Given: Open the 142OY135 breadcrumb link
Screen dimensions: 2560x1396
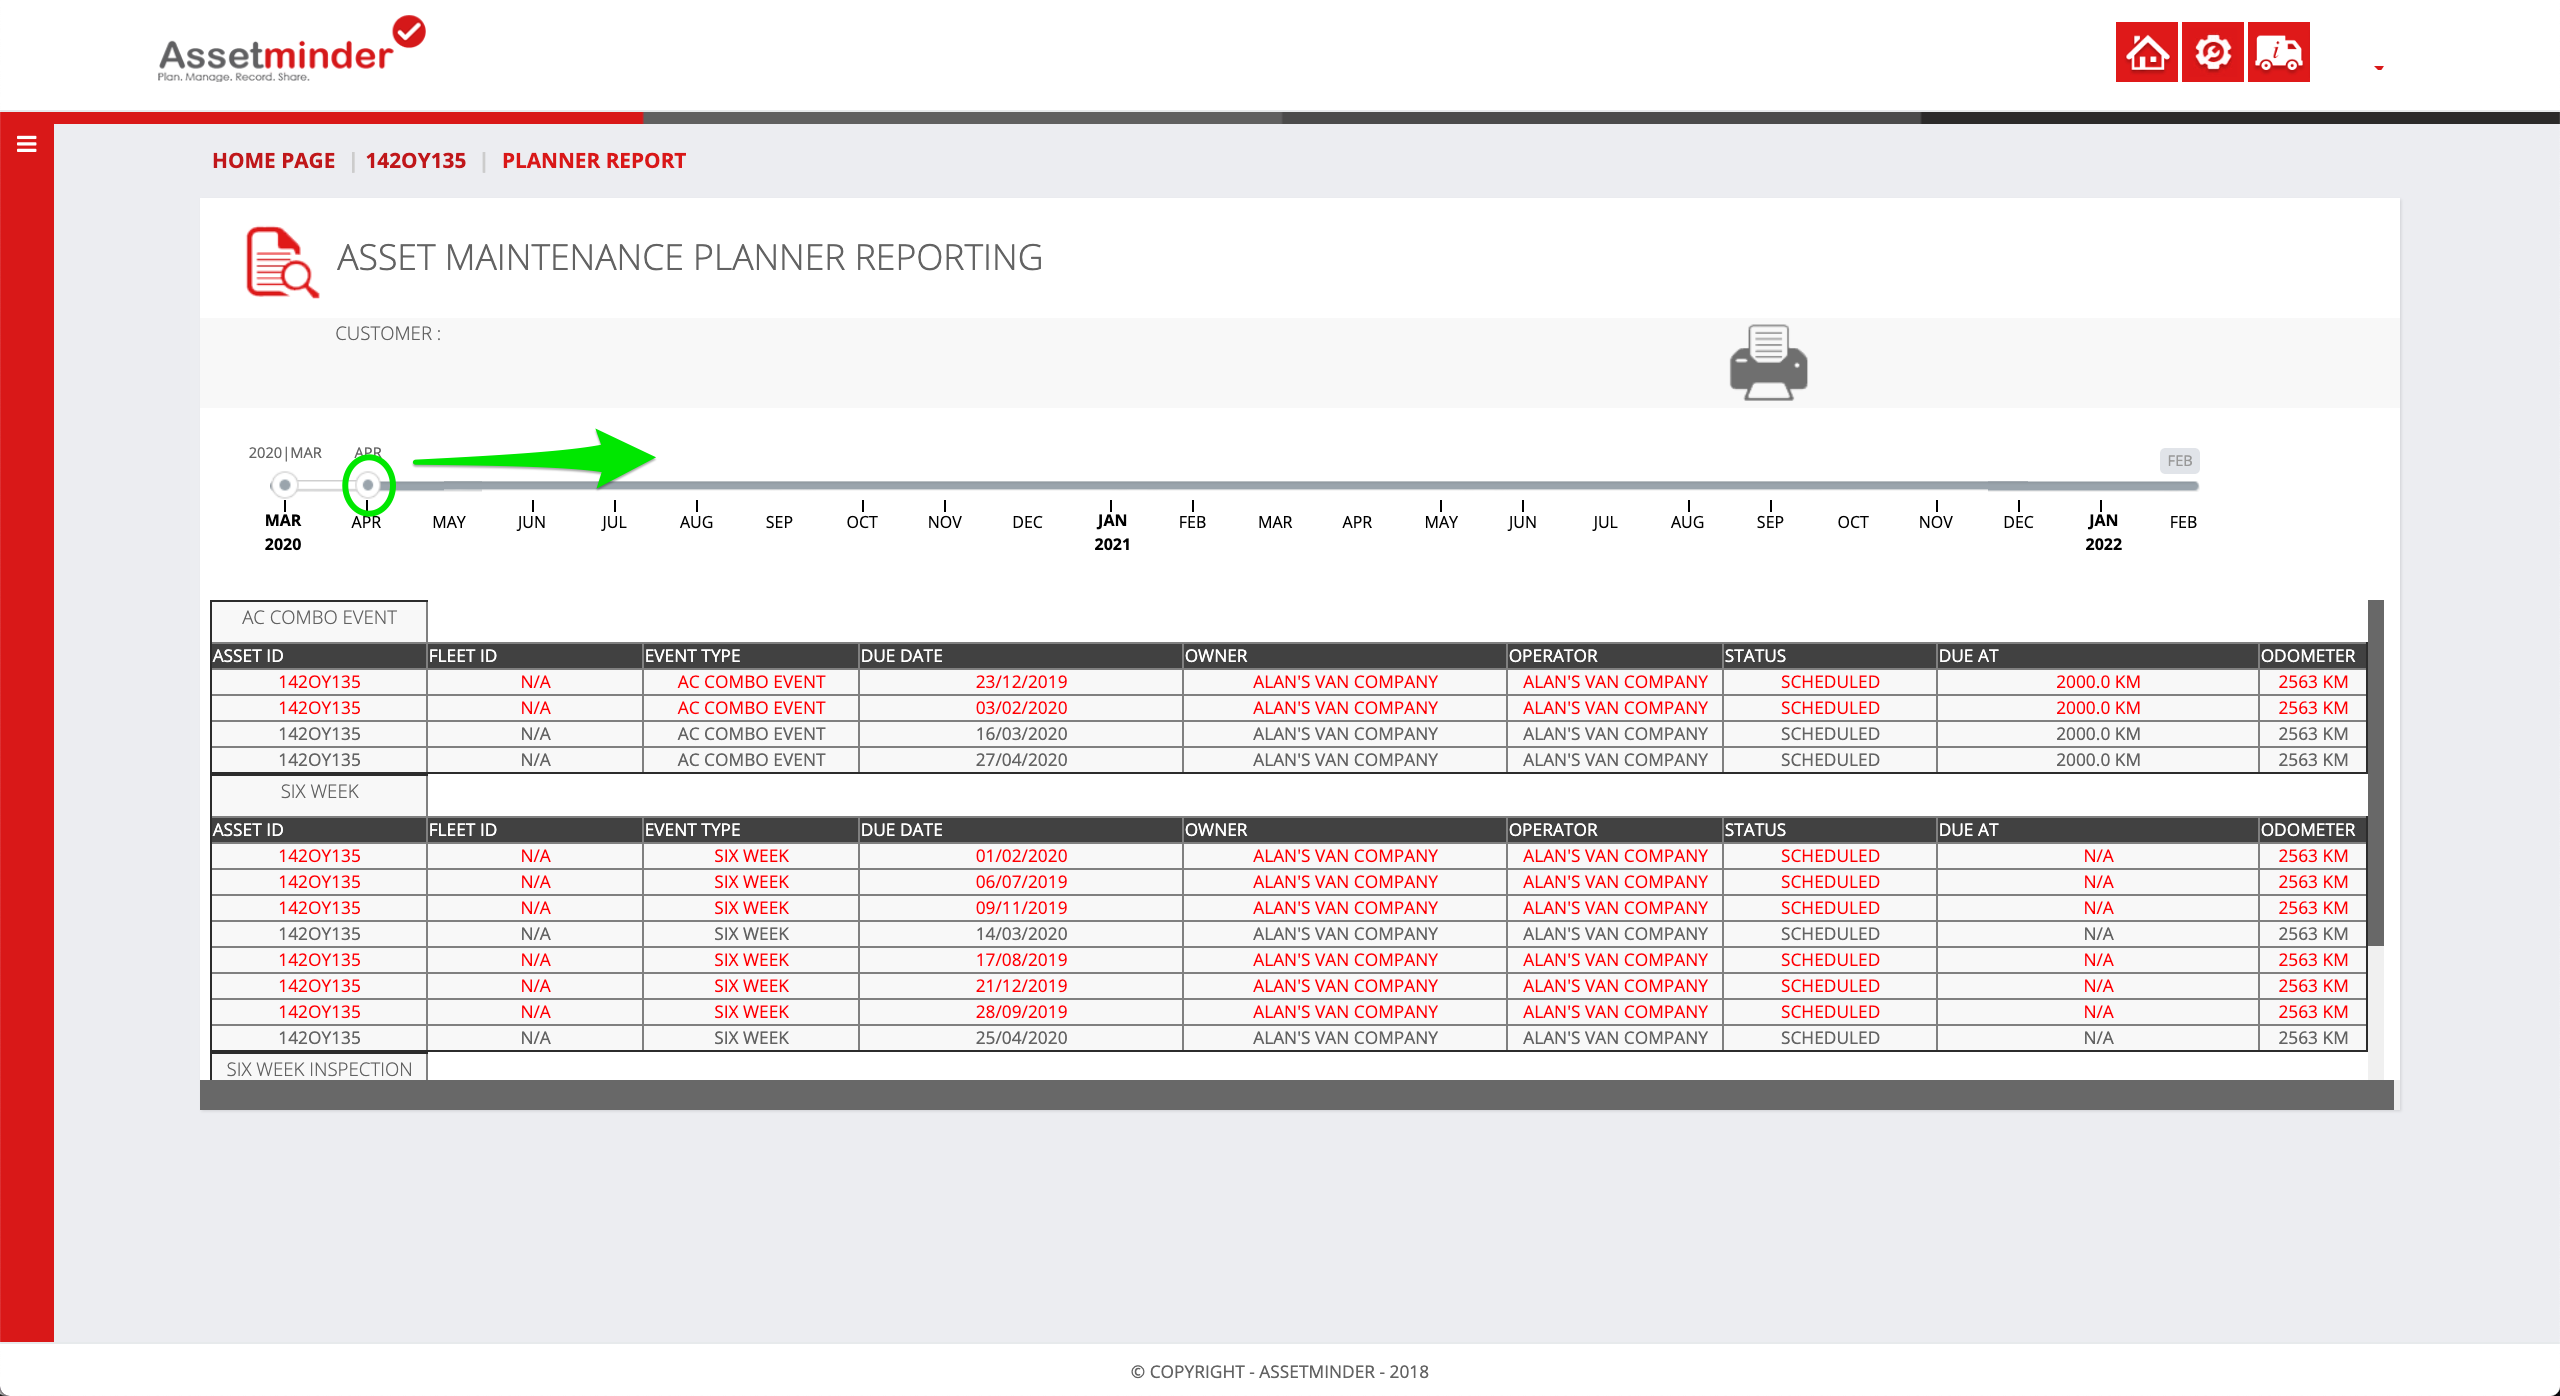Looking at the screenshot, I should [416, 160].
